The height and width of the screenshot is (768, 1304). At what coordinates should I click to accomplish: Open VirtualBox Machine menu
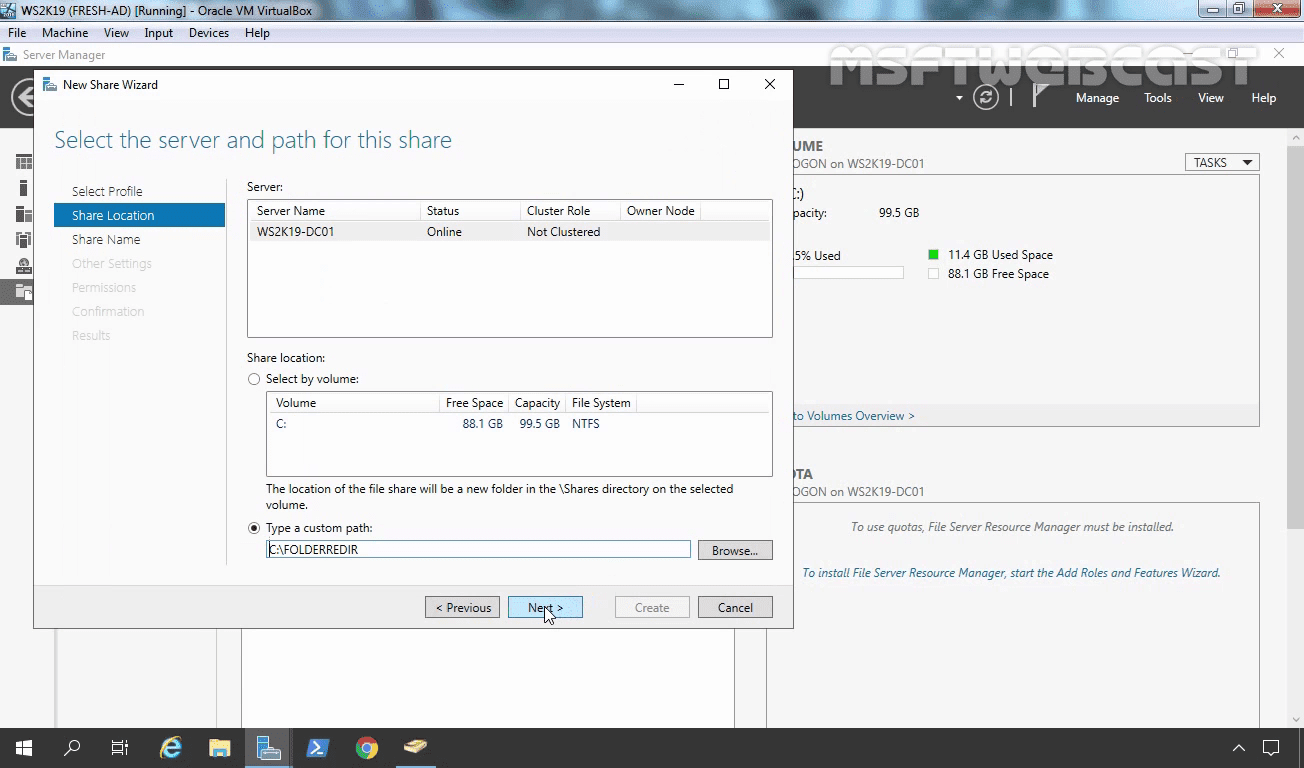(x=65, y=33)
